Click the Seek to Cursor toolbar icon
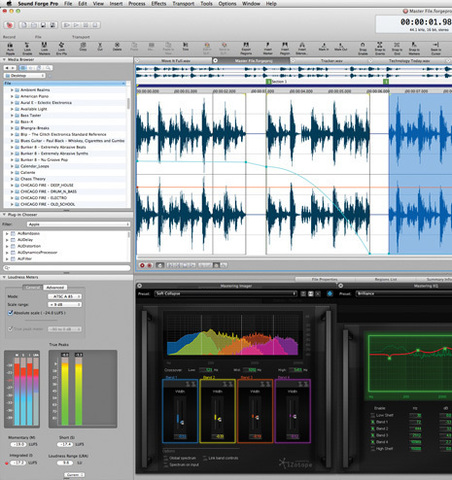This screenshot has width=452, height=480. click(436, 48)
